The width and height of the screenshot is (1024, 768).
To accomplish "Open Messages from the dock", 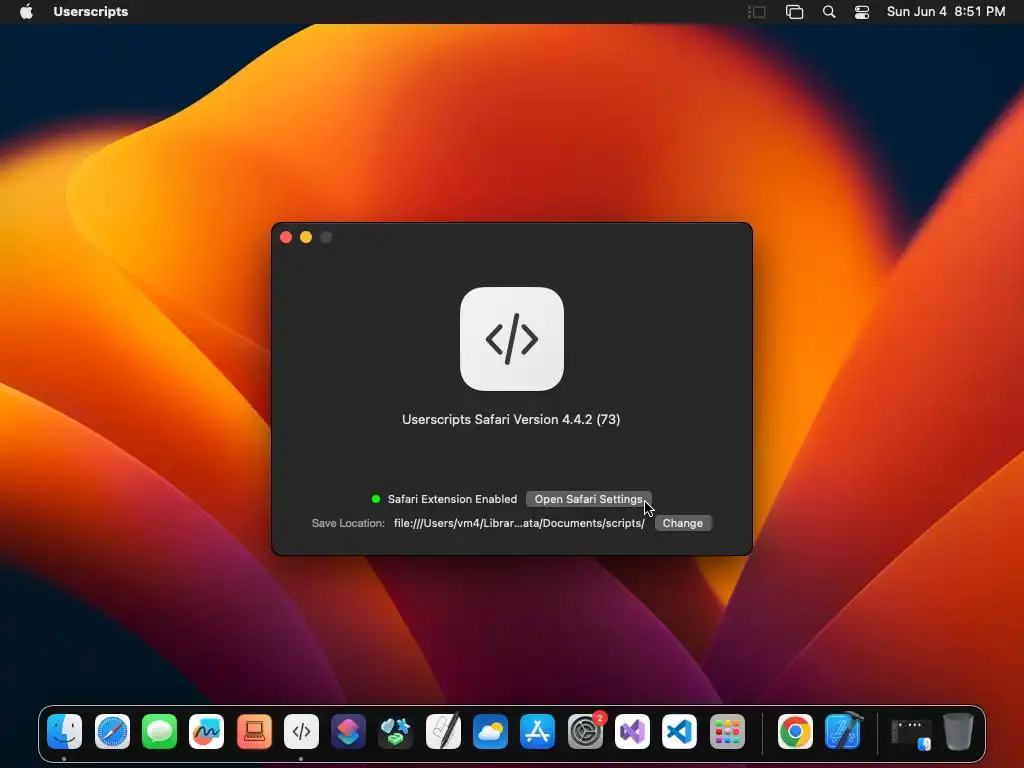I will tap(159, 731).
